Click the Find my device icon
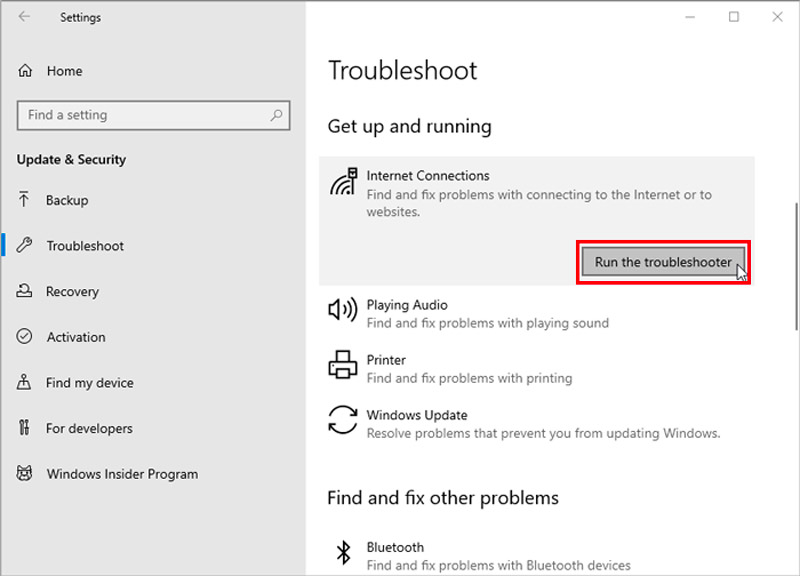Viewport: 800px width, 576px height. tap(25, 383)
